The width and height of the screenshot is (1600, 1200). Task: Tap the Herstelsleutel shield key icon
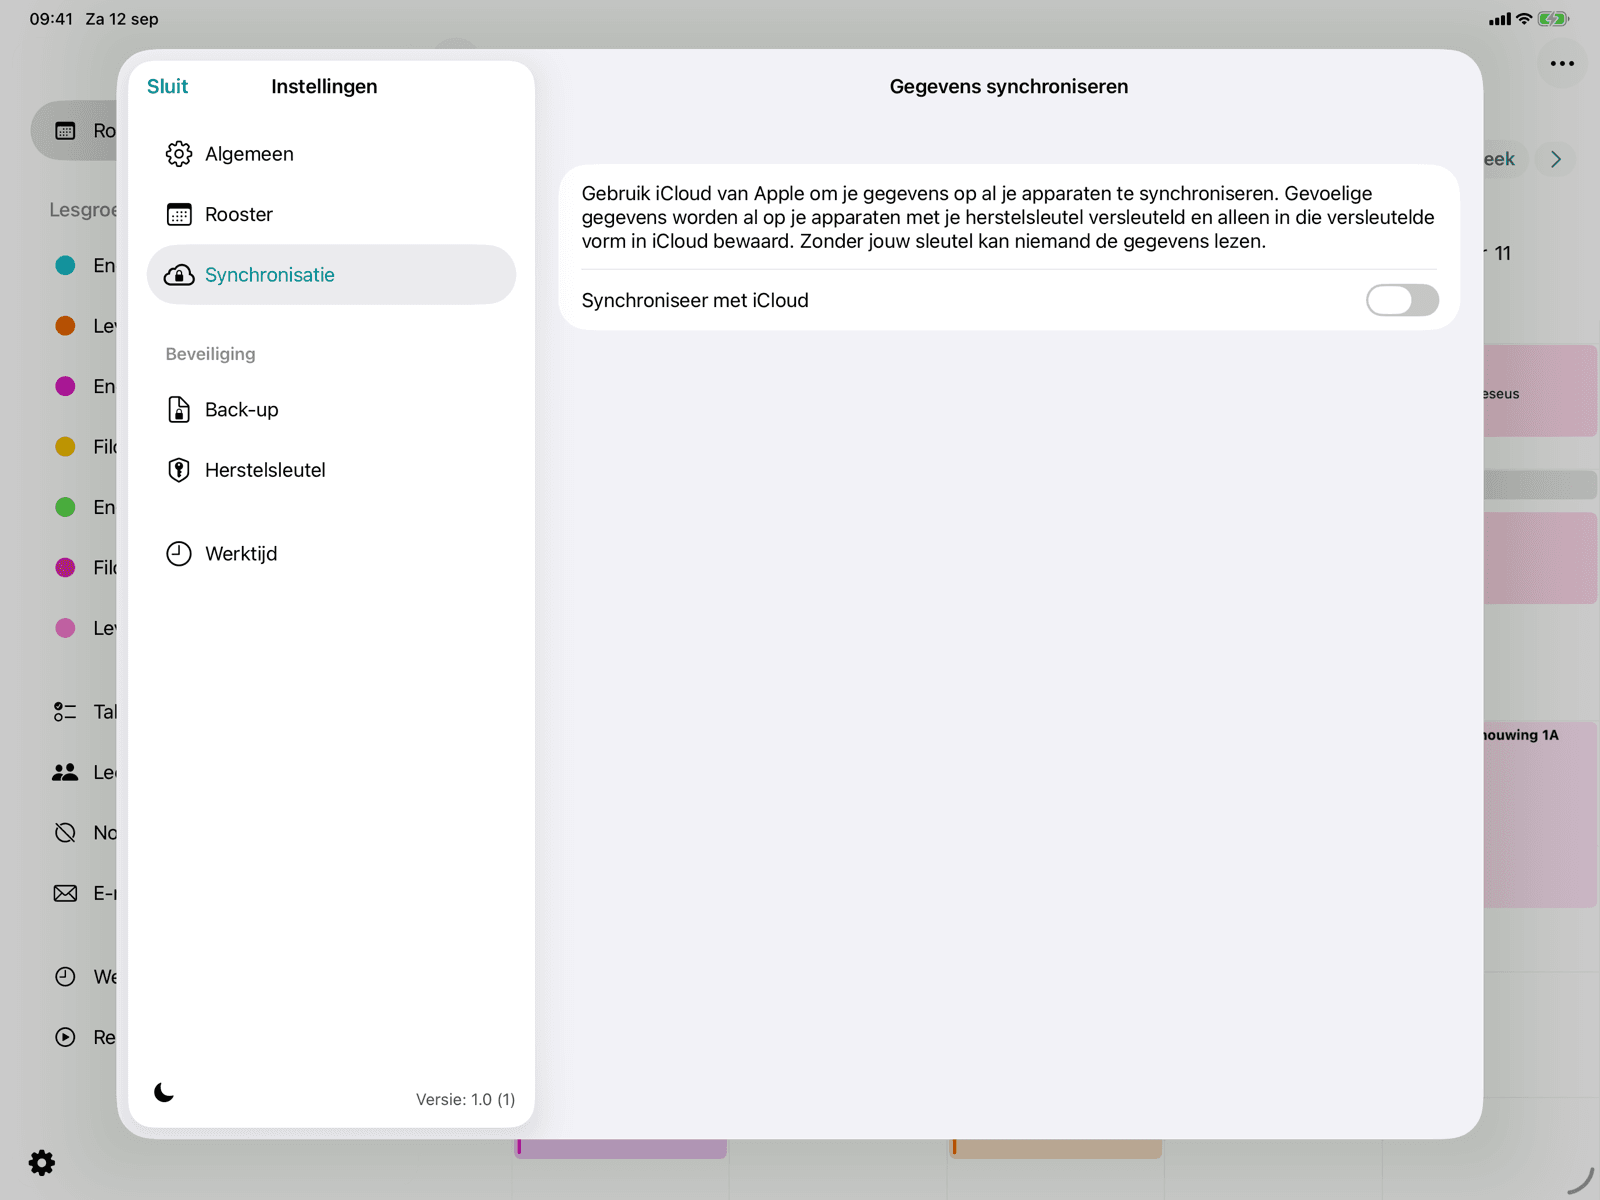179,470
